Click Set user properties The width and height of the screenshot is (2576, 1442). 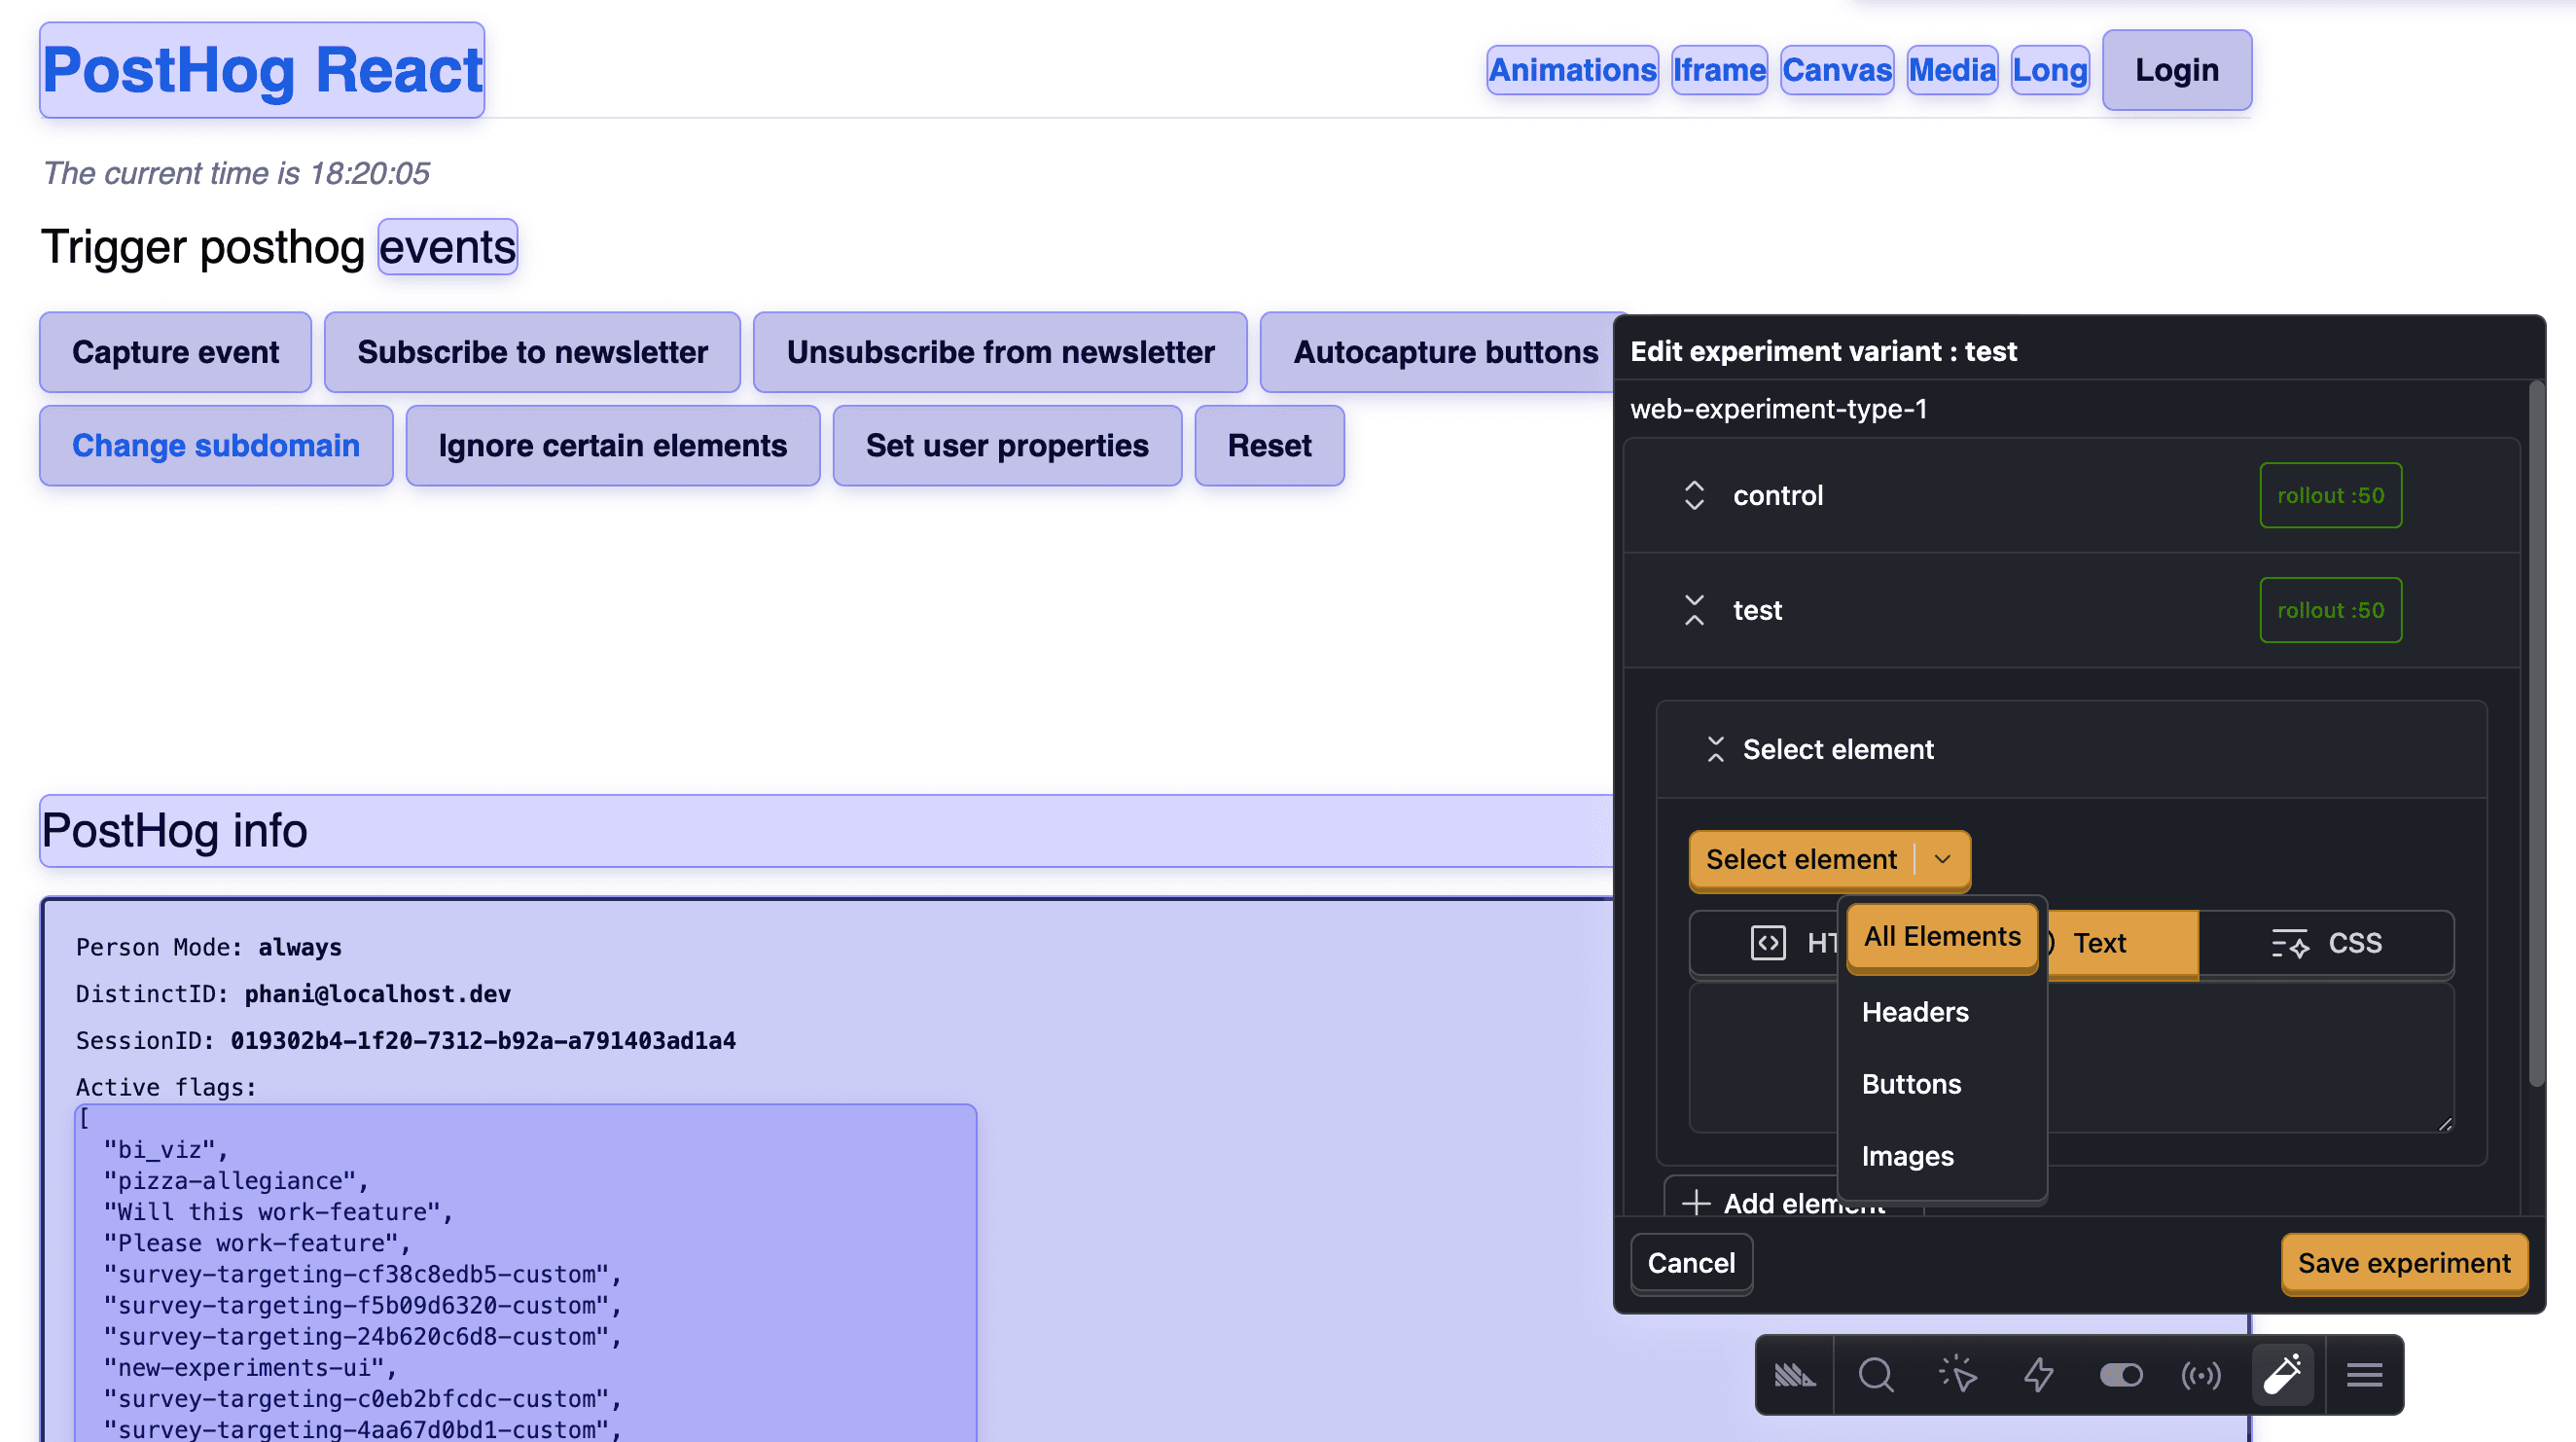click(x=1007, y=446)
